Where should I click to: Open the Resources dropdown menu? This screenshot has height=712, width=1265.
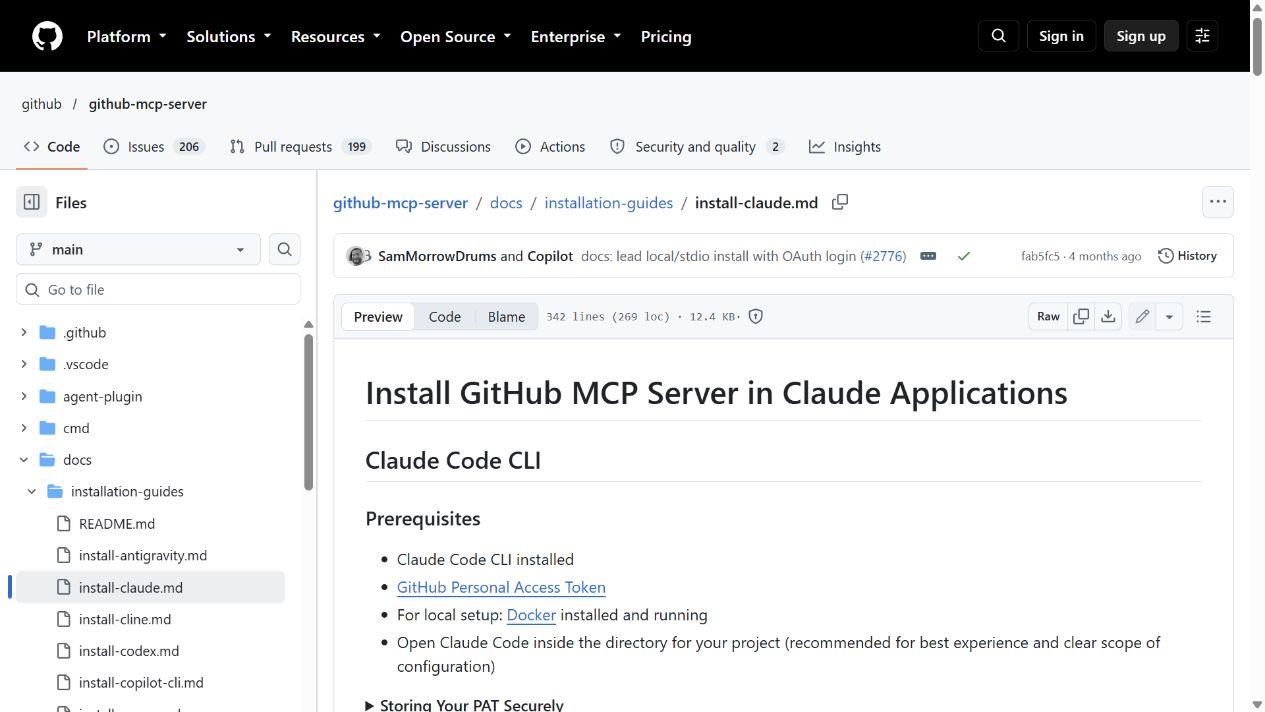(x=335, y=36)
